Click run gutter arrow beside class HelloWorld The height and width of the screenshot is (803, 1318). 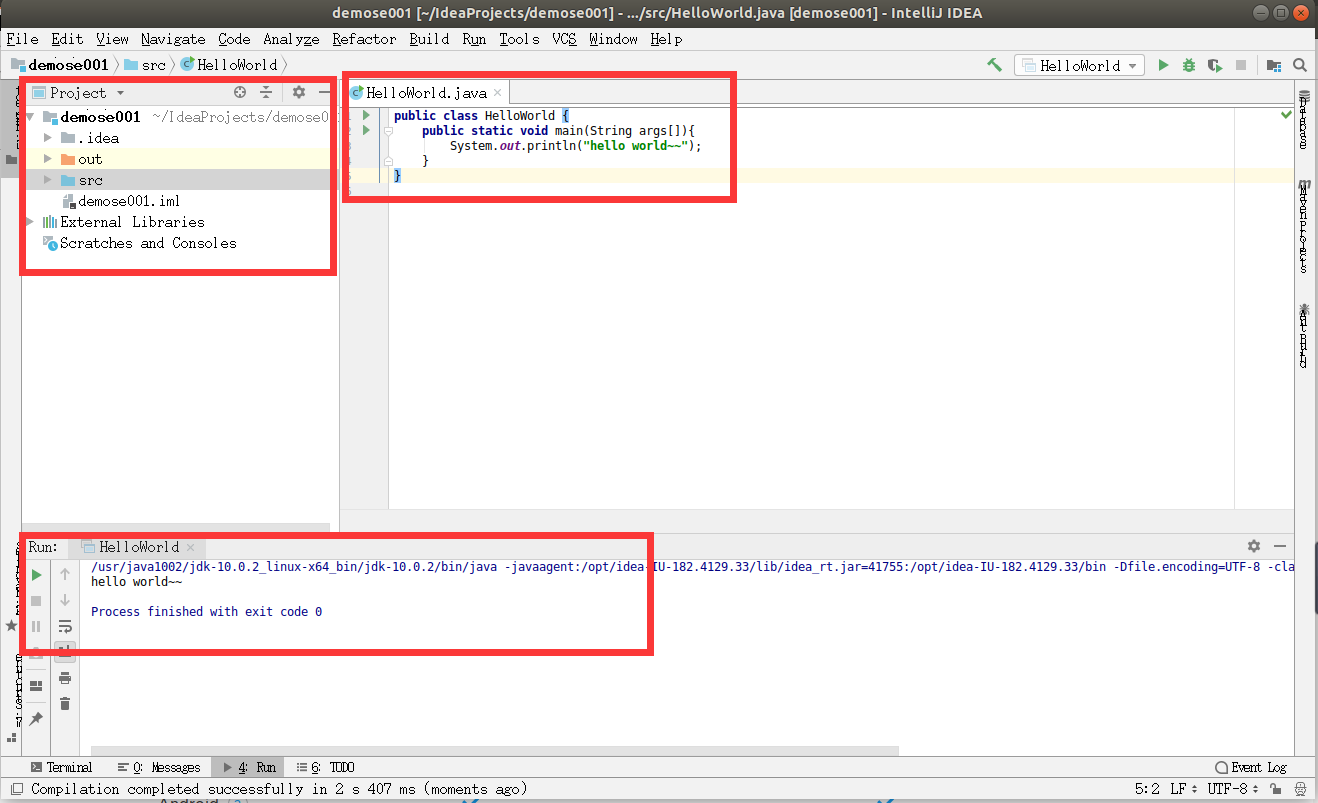click(x=366, y=116)
